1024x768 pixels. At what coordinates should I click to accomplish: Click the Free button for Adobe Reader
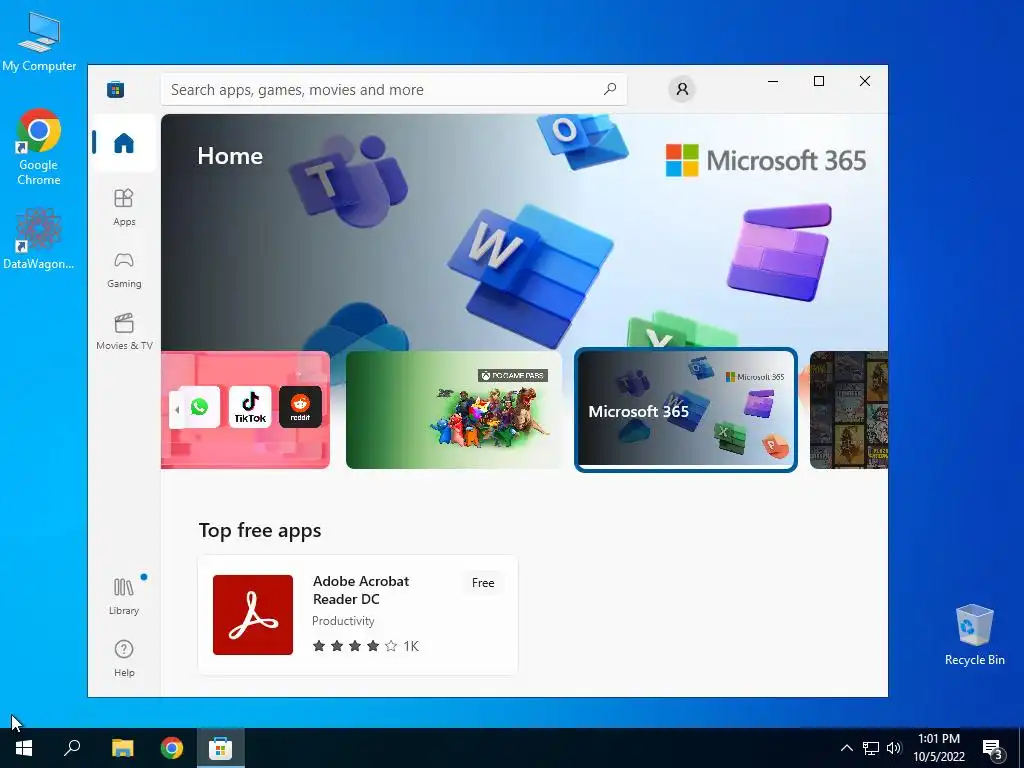click(x=483, y=583)
